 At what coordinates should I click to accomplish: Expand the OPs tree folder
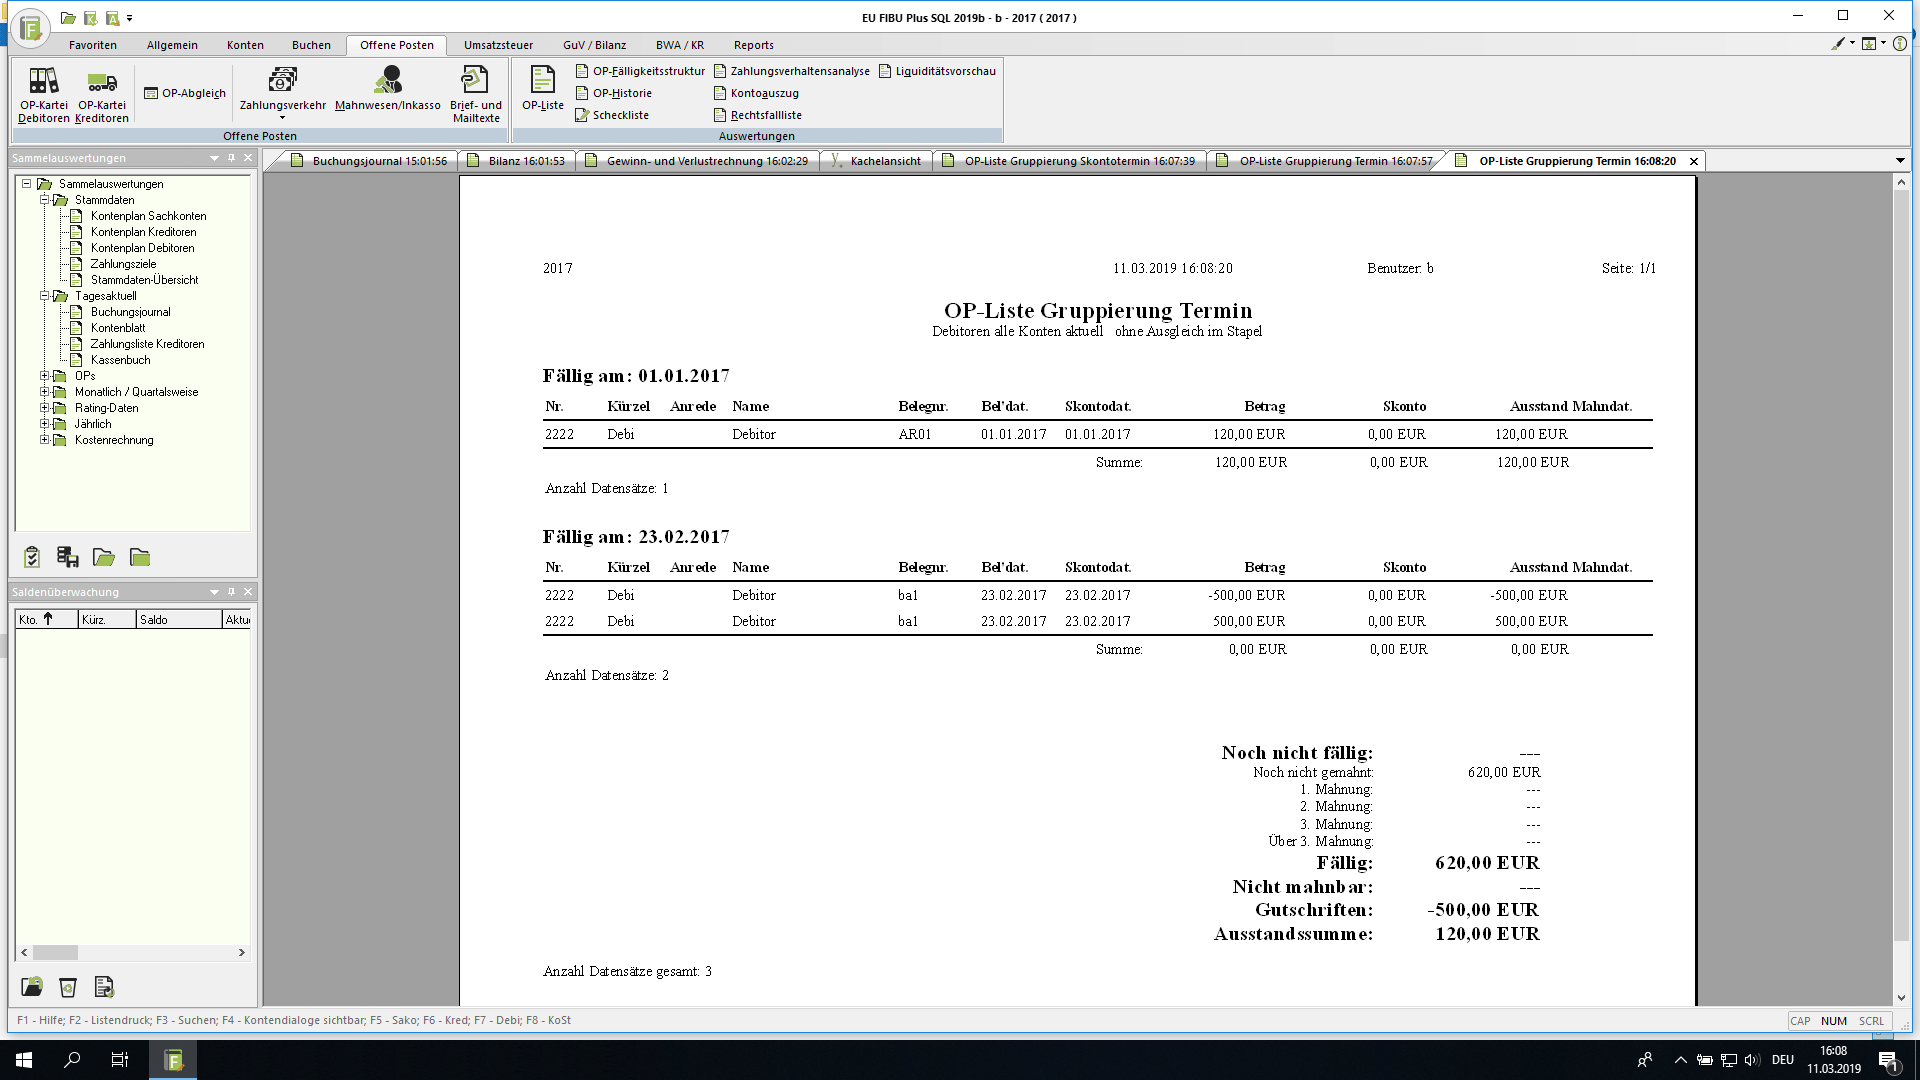pyautogui.click(x=44, y=376)
